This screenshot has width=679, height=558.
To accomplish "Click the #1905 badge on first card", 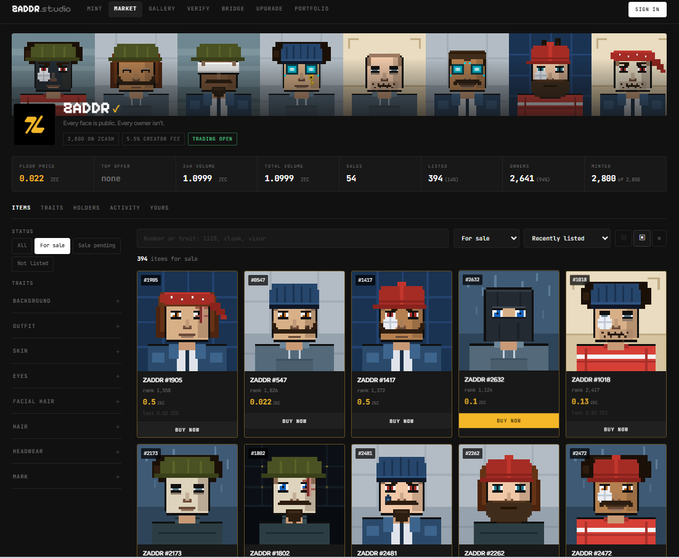I will coord(151,280).
